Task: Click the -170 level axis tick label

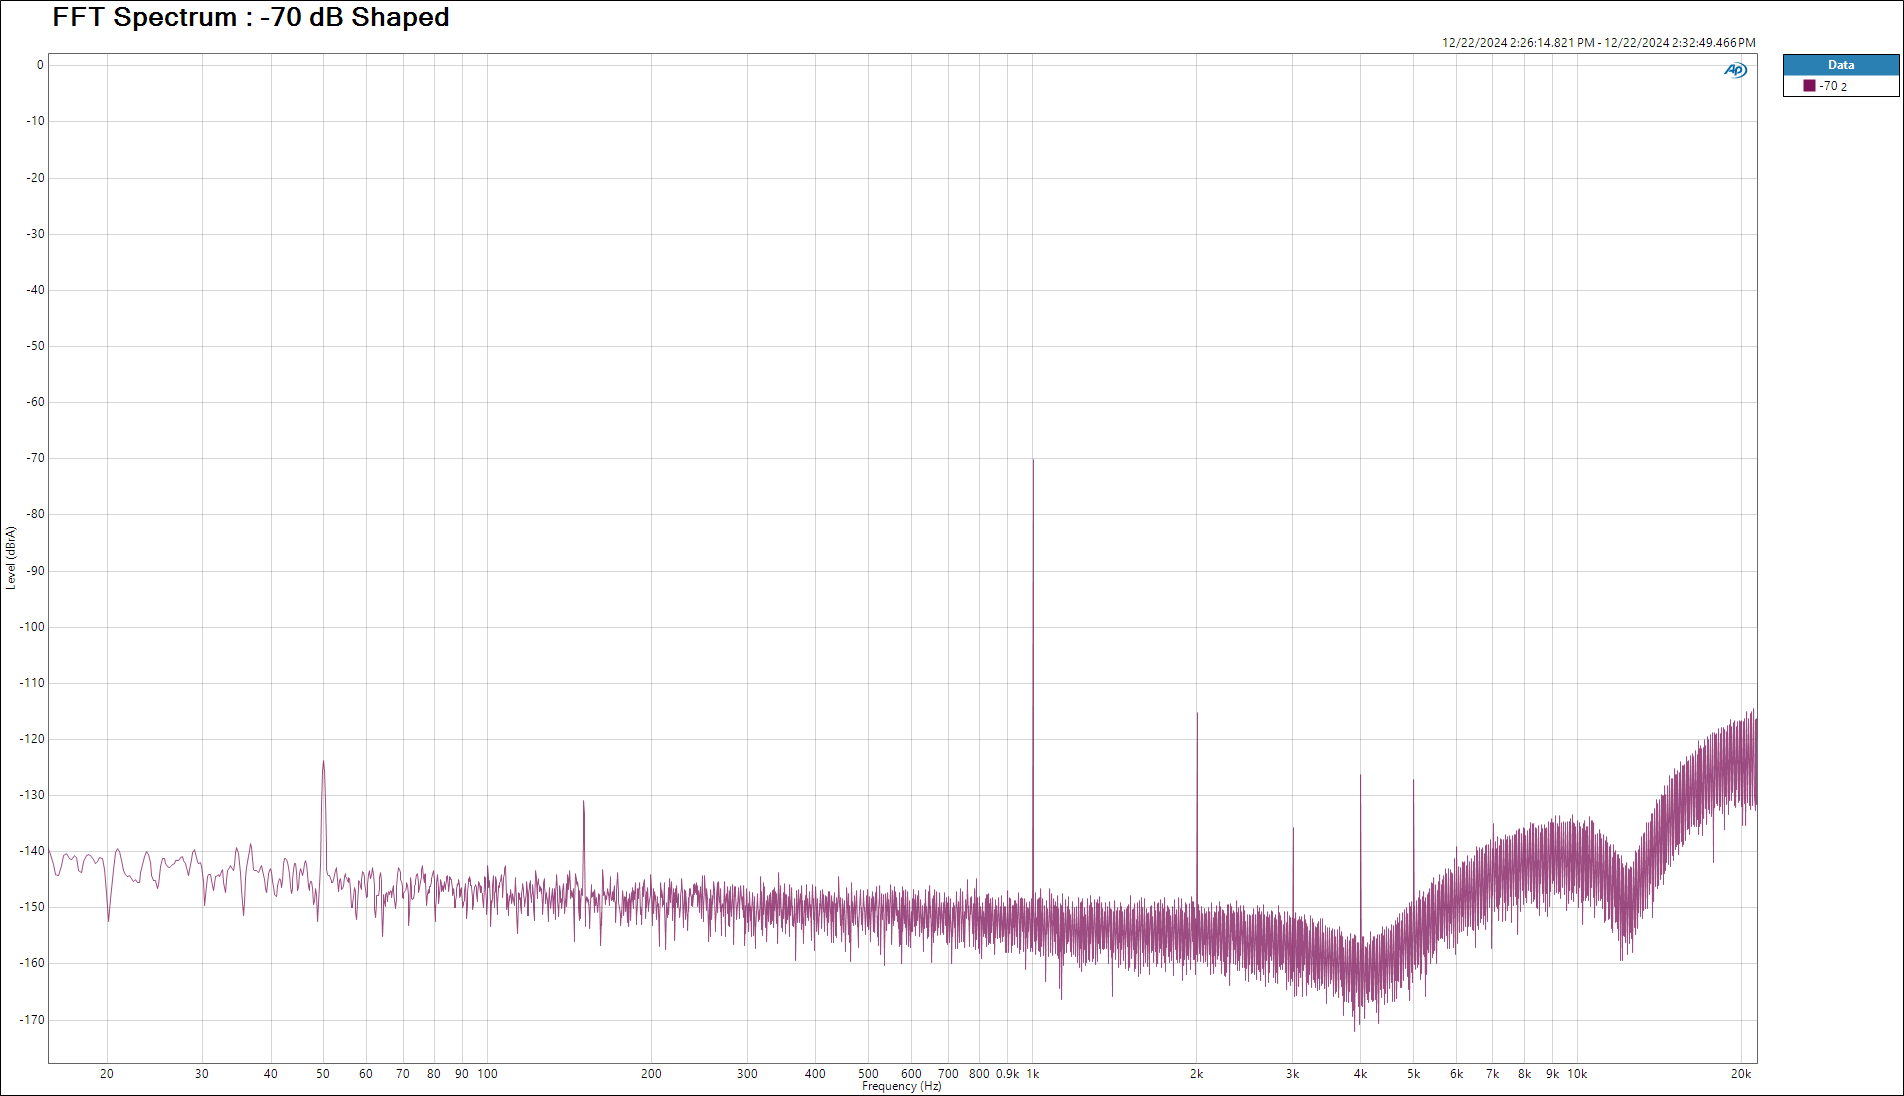Action: [x=34, y=1020]
